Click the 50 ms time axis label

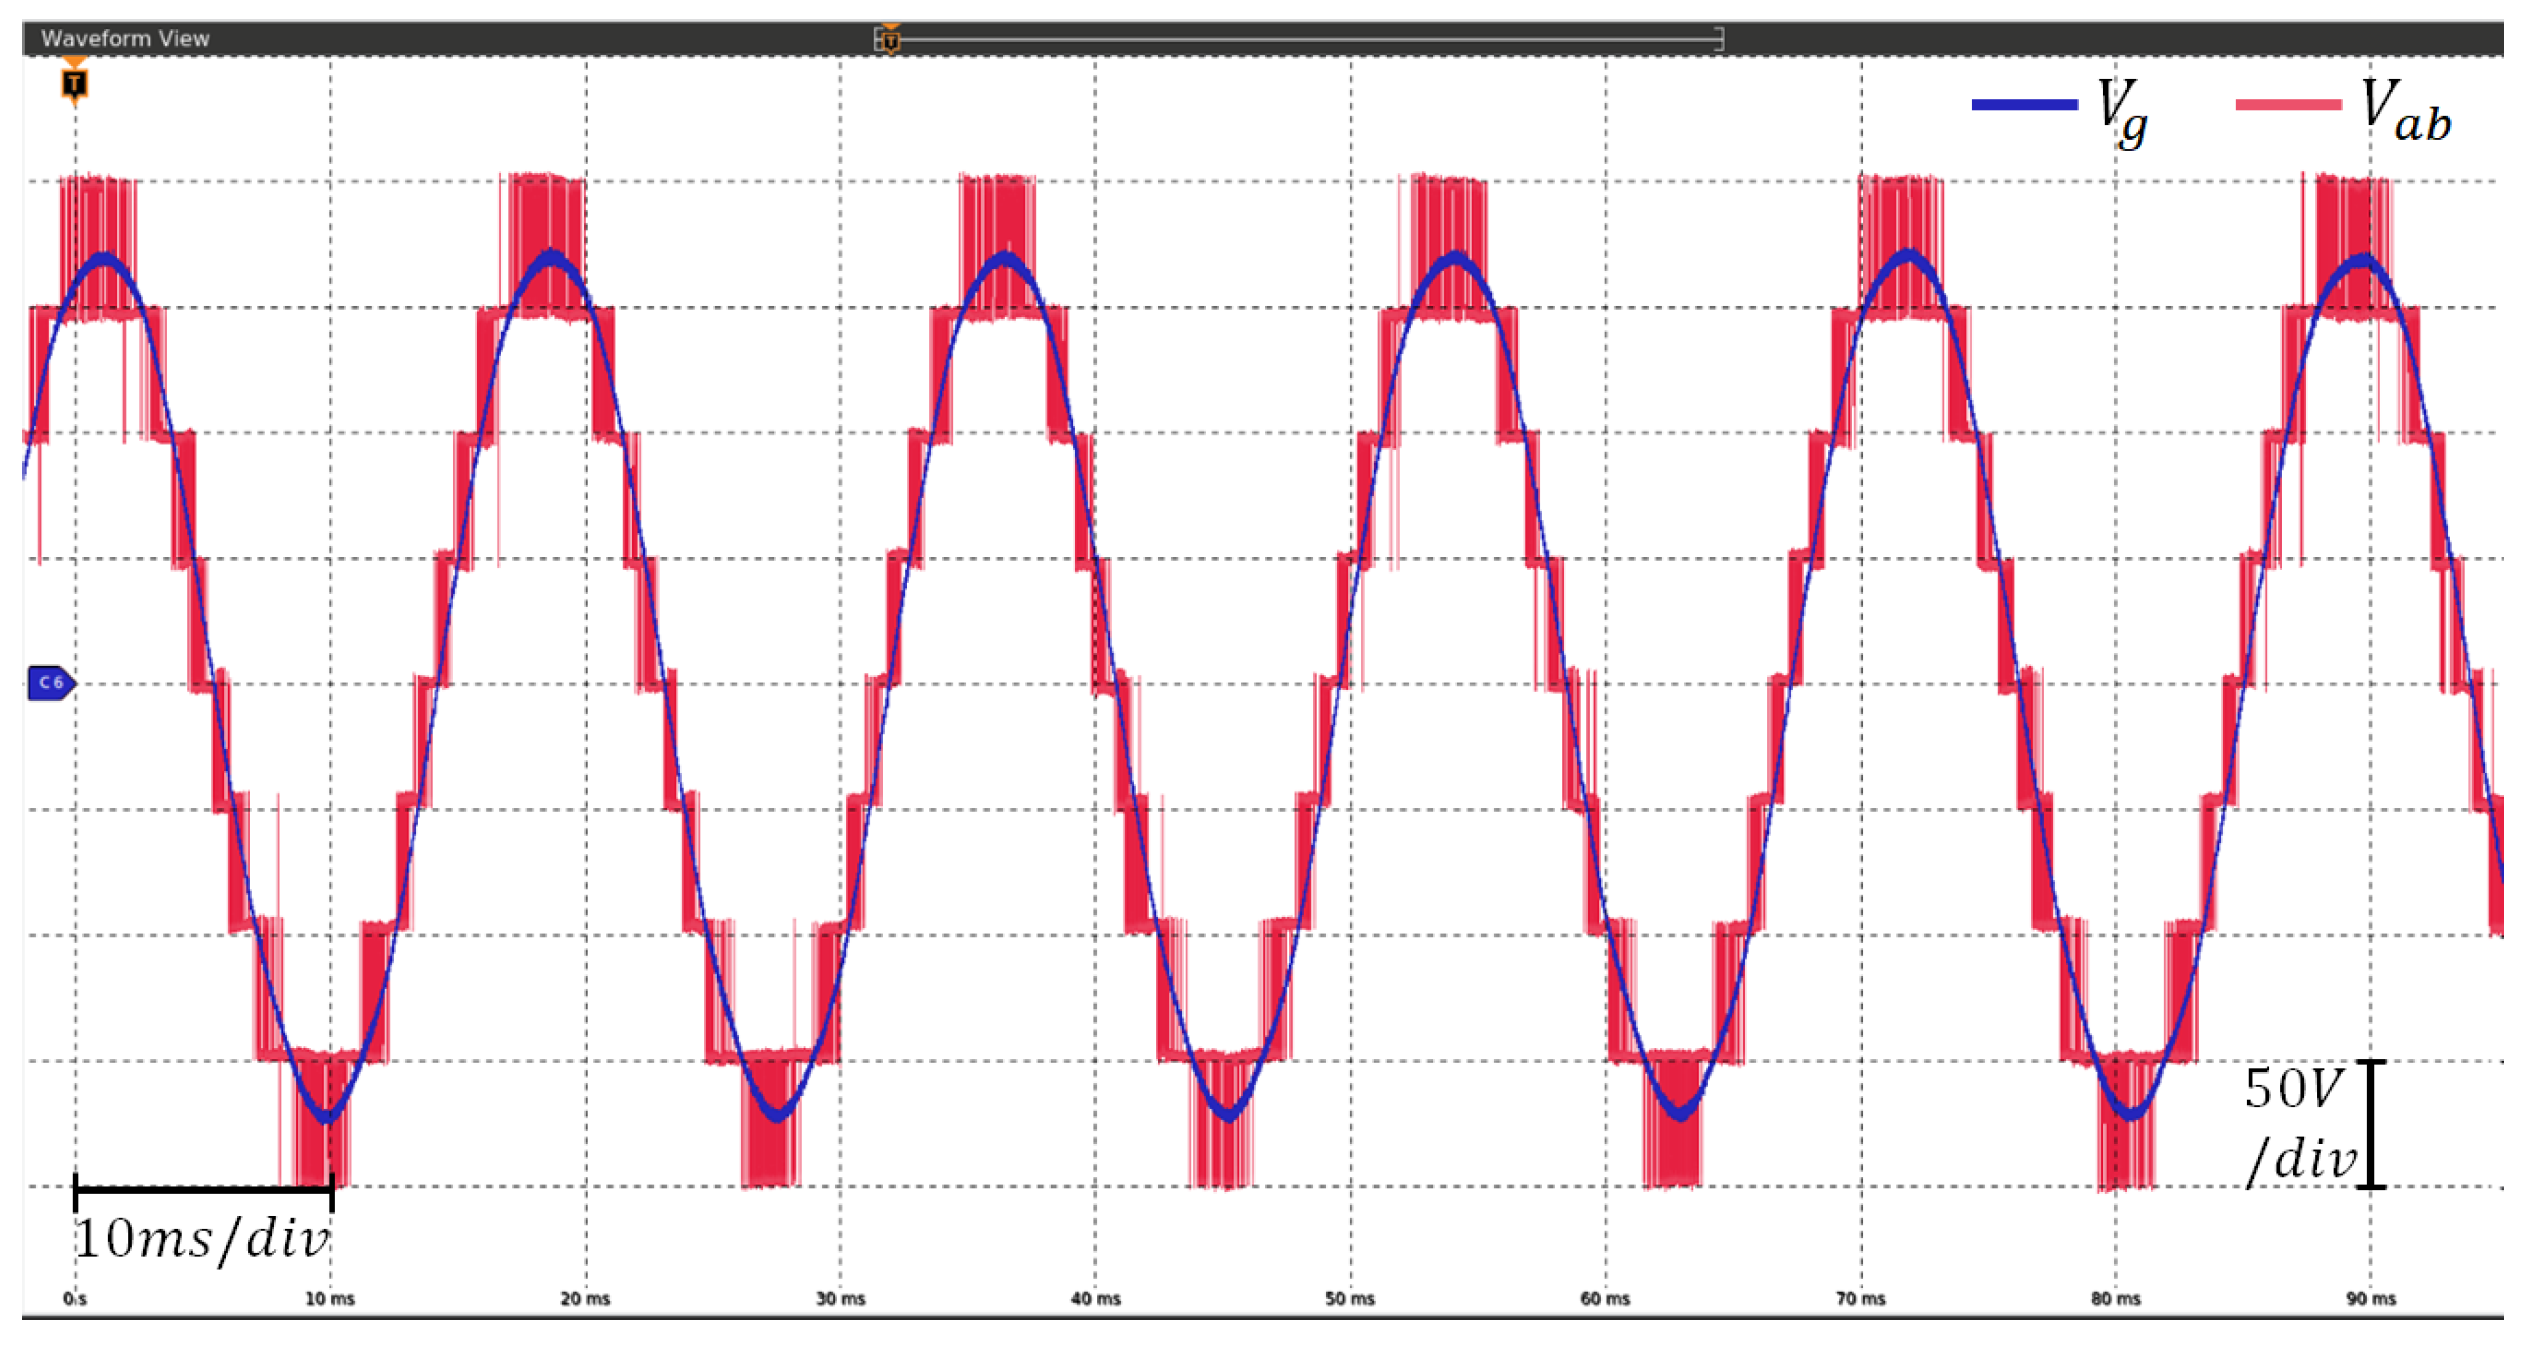pyautogui.click(x=1350, y=1298)
